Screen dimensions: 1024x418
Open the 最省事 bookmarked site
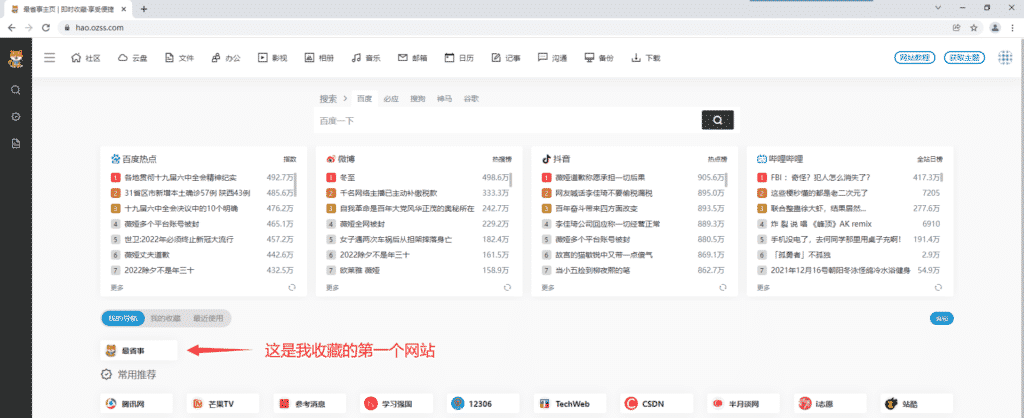pos(138,350)
